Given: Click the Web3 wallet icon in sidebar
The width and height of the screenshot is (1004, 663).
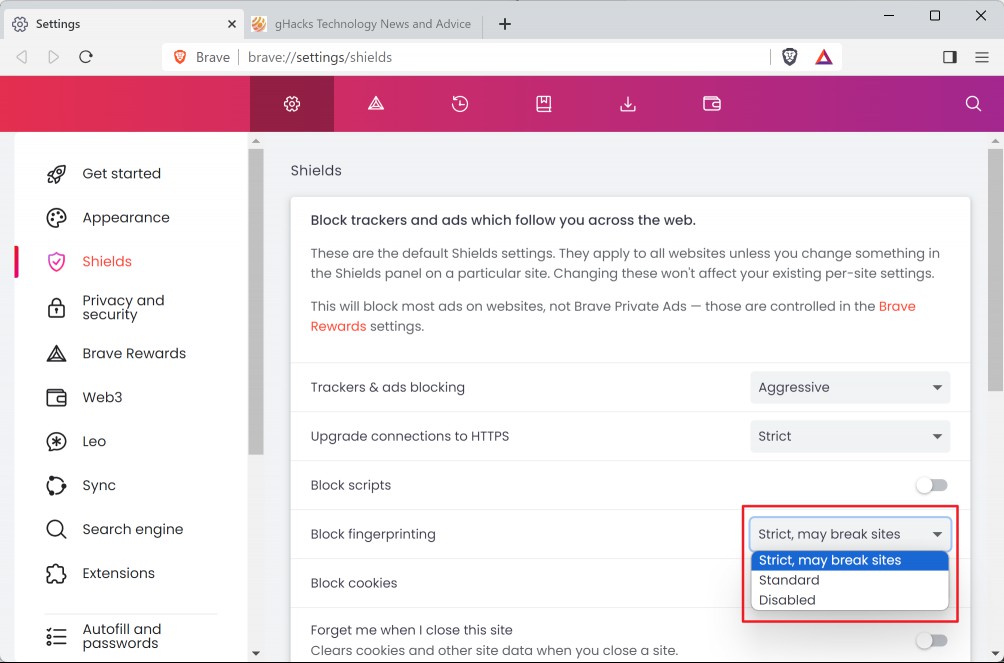Looking at the screenshot, I should pyautogui.click(x=56, y=397).
